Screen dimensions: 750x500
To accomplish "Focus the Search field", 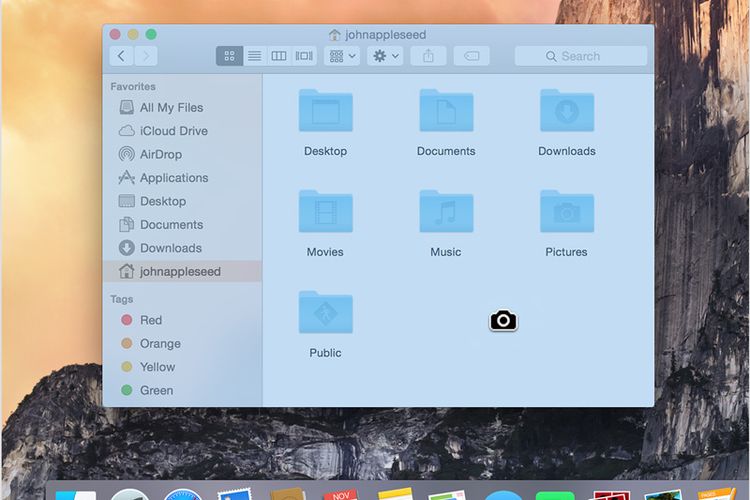I will 581,56.
